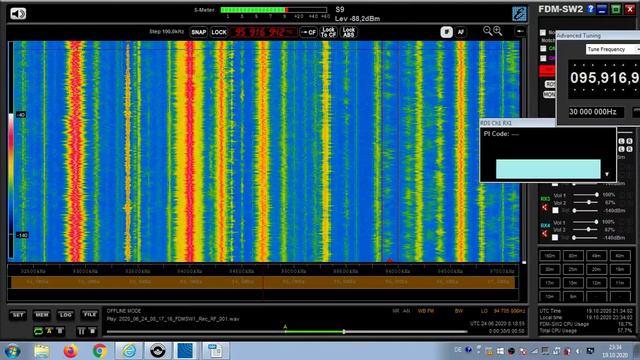Open the LOG panel
Screen dimensions: 640x360
point(66,315)
